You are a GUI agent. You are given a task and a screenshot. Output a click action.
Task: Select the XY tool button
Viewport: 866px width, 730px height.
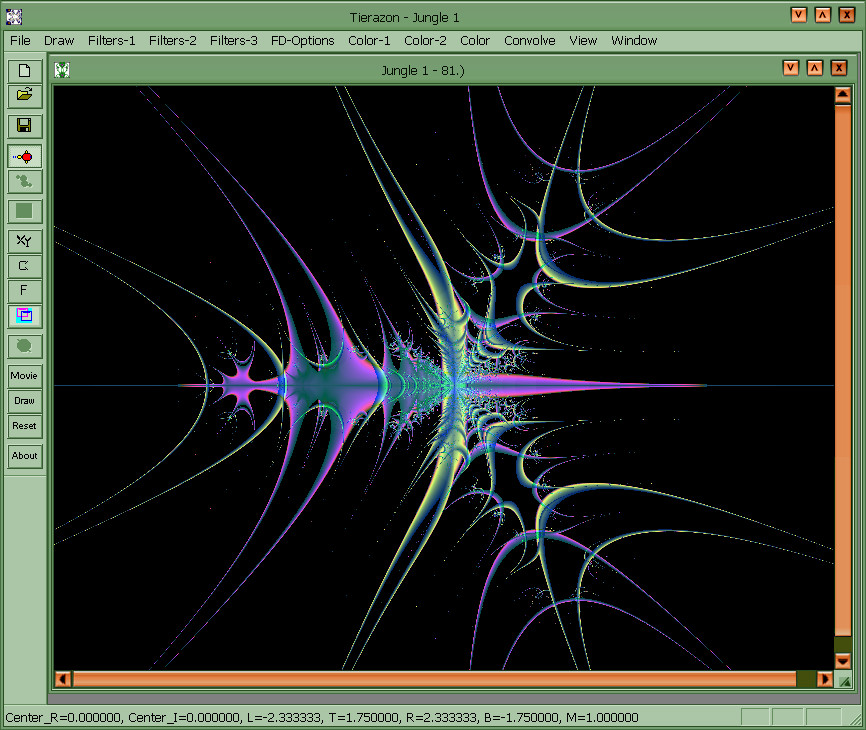pyautogui.click(x=25, y=241)
